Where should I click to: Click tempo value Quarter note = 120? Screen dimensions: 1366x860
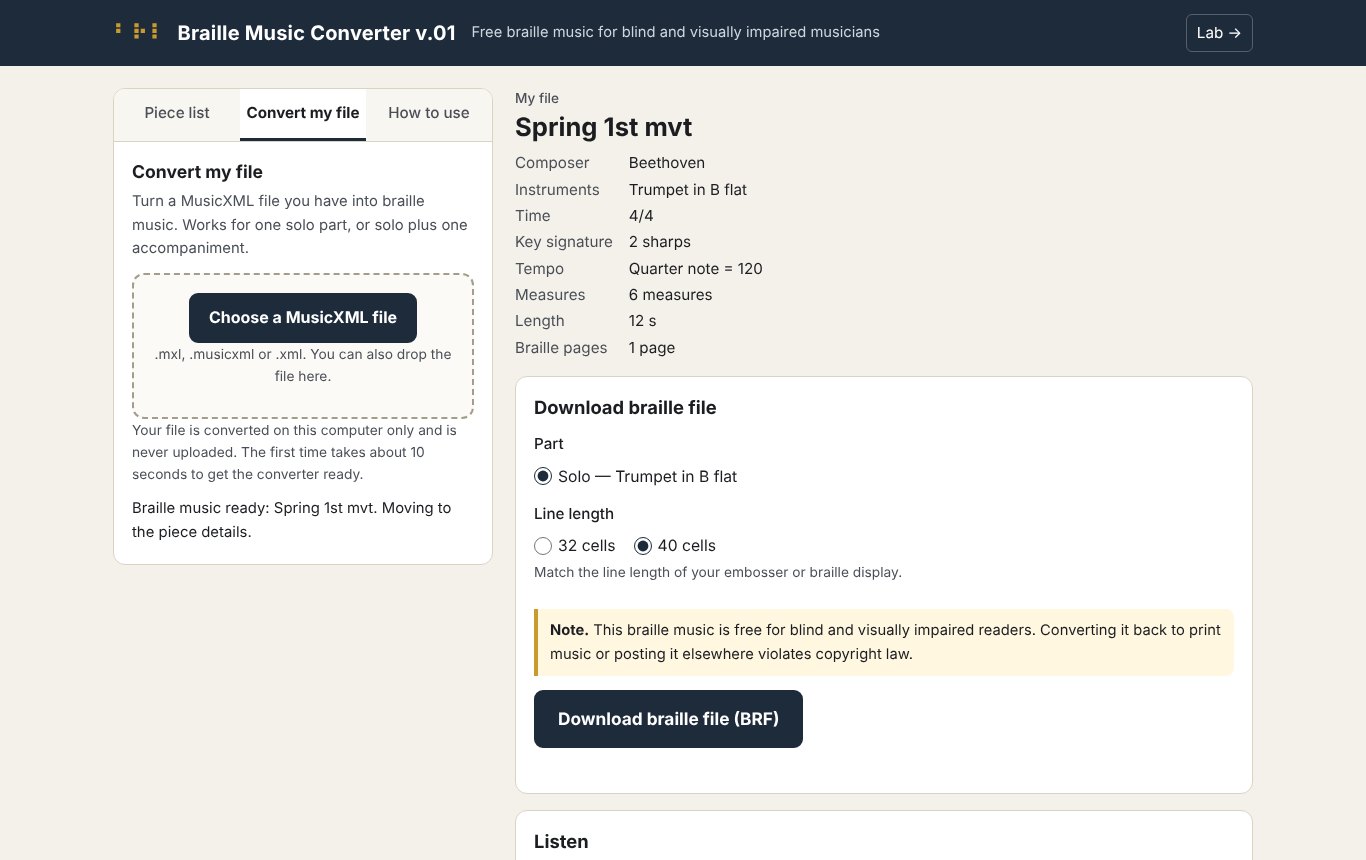pos(696,269)
